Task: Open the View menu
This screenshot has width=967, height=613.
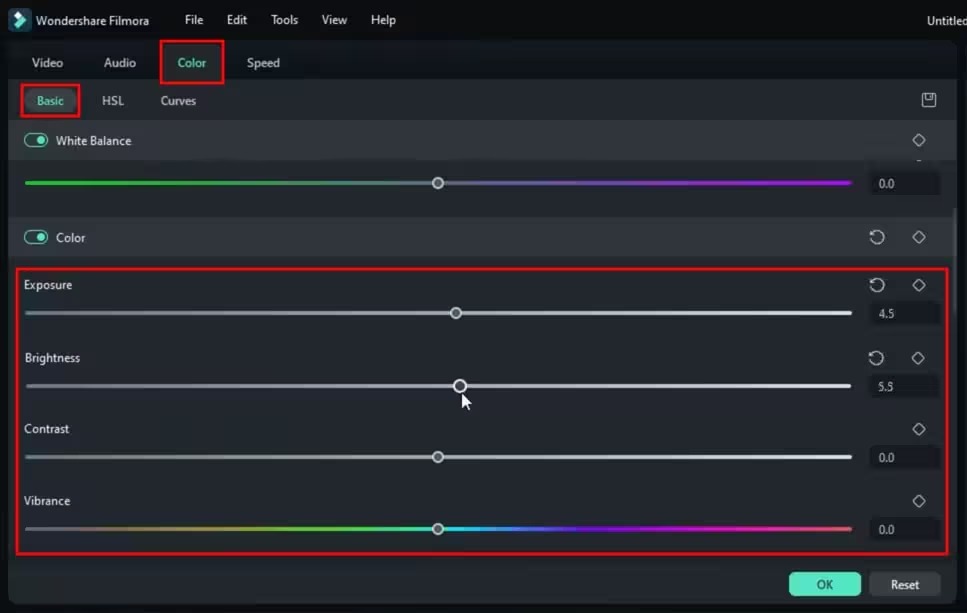Action: (334, 20)
